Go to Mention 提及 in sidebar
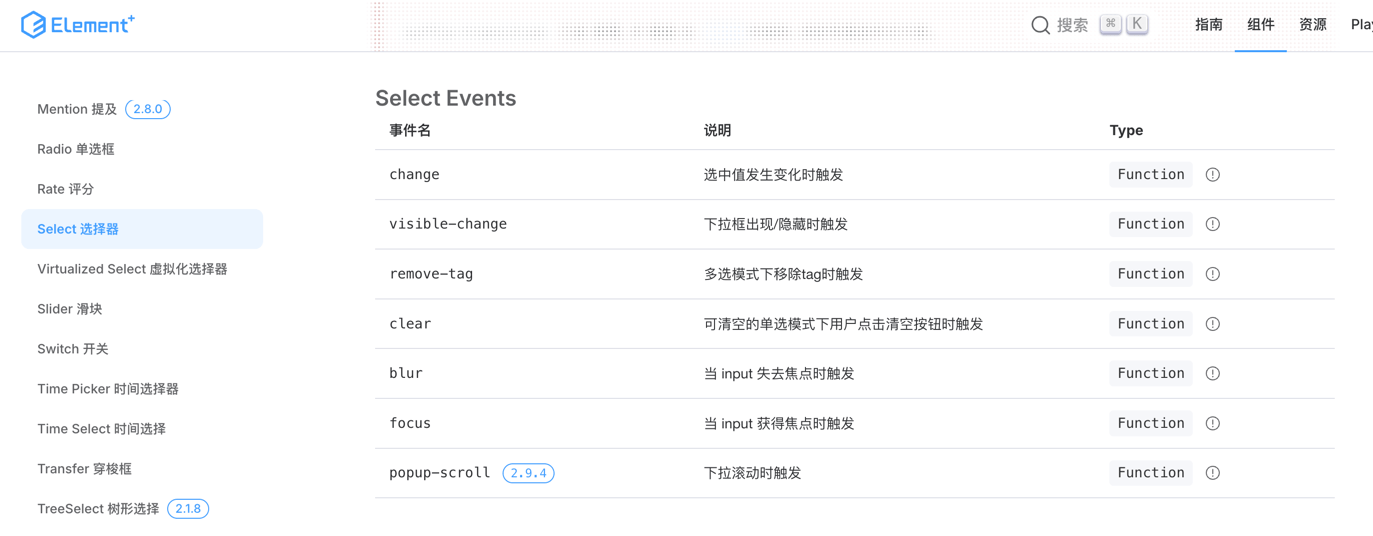1373x536 pixels. click(77, 109)
